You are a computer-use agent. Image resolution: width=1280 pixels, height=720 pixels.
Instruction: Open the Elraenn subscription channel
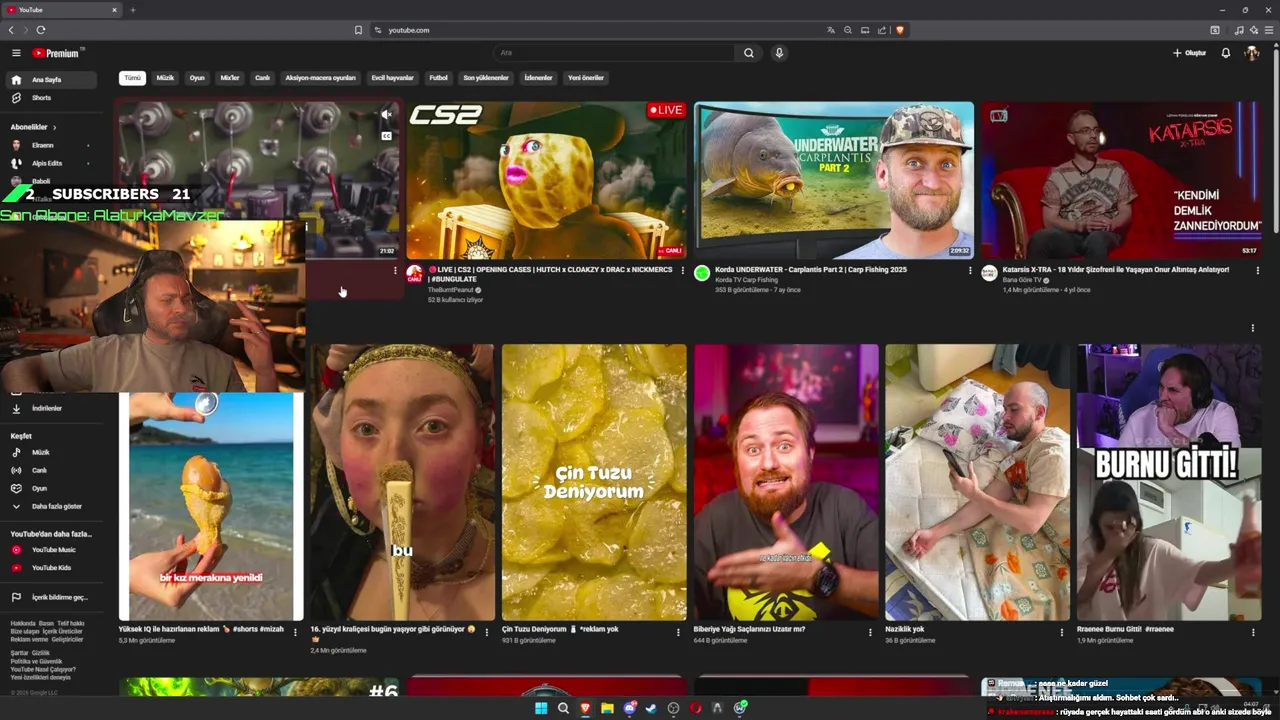coord(52,145)
